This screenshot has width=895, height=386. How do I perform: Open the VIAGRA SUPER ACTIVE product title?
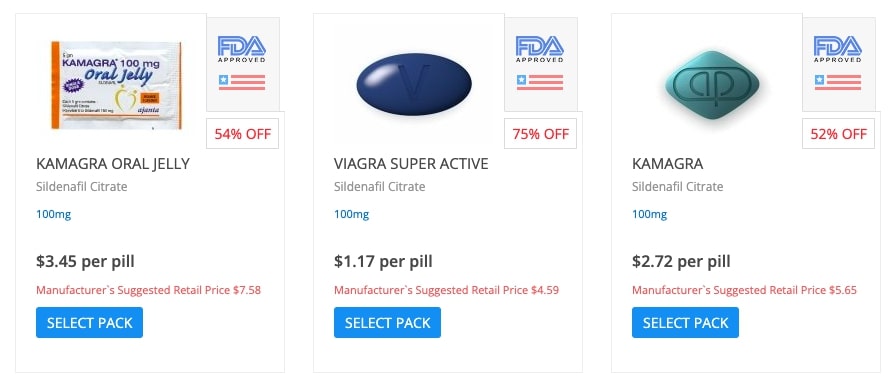411,164
